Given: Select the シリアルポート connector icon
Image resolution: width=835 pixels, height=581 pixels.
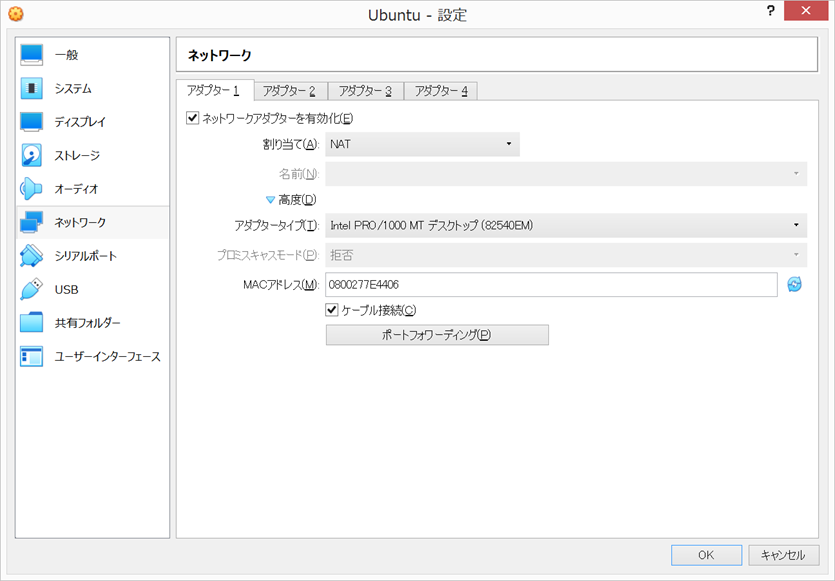Looking at the screenshot, I should click(31, 256).
